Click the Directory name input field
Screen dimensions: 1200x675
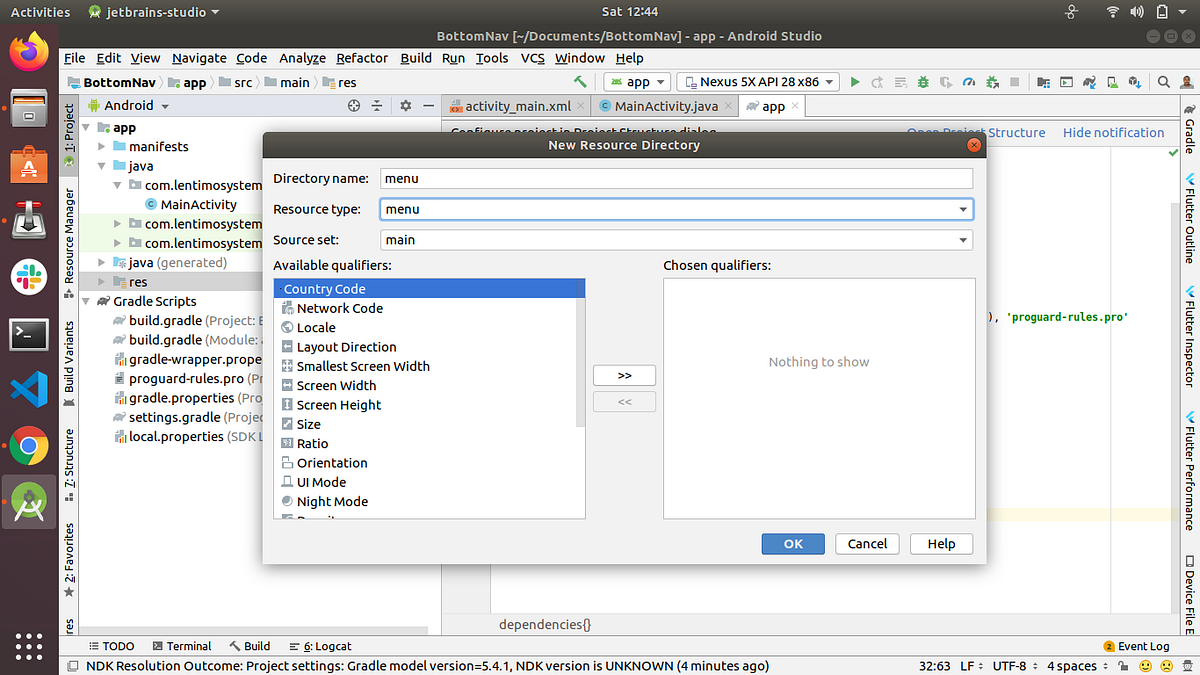[677, 178]
